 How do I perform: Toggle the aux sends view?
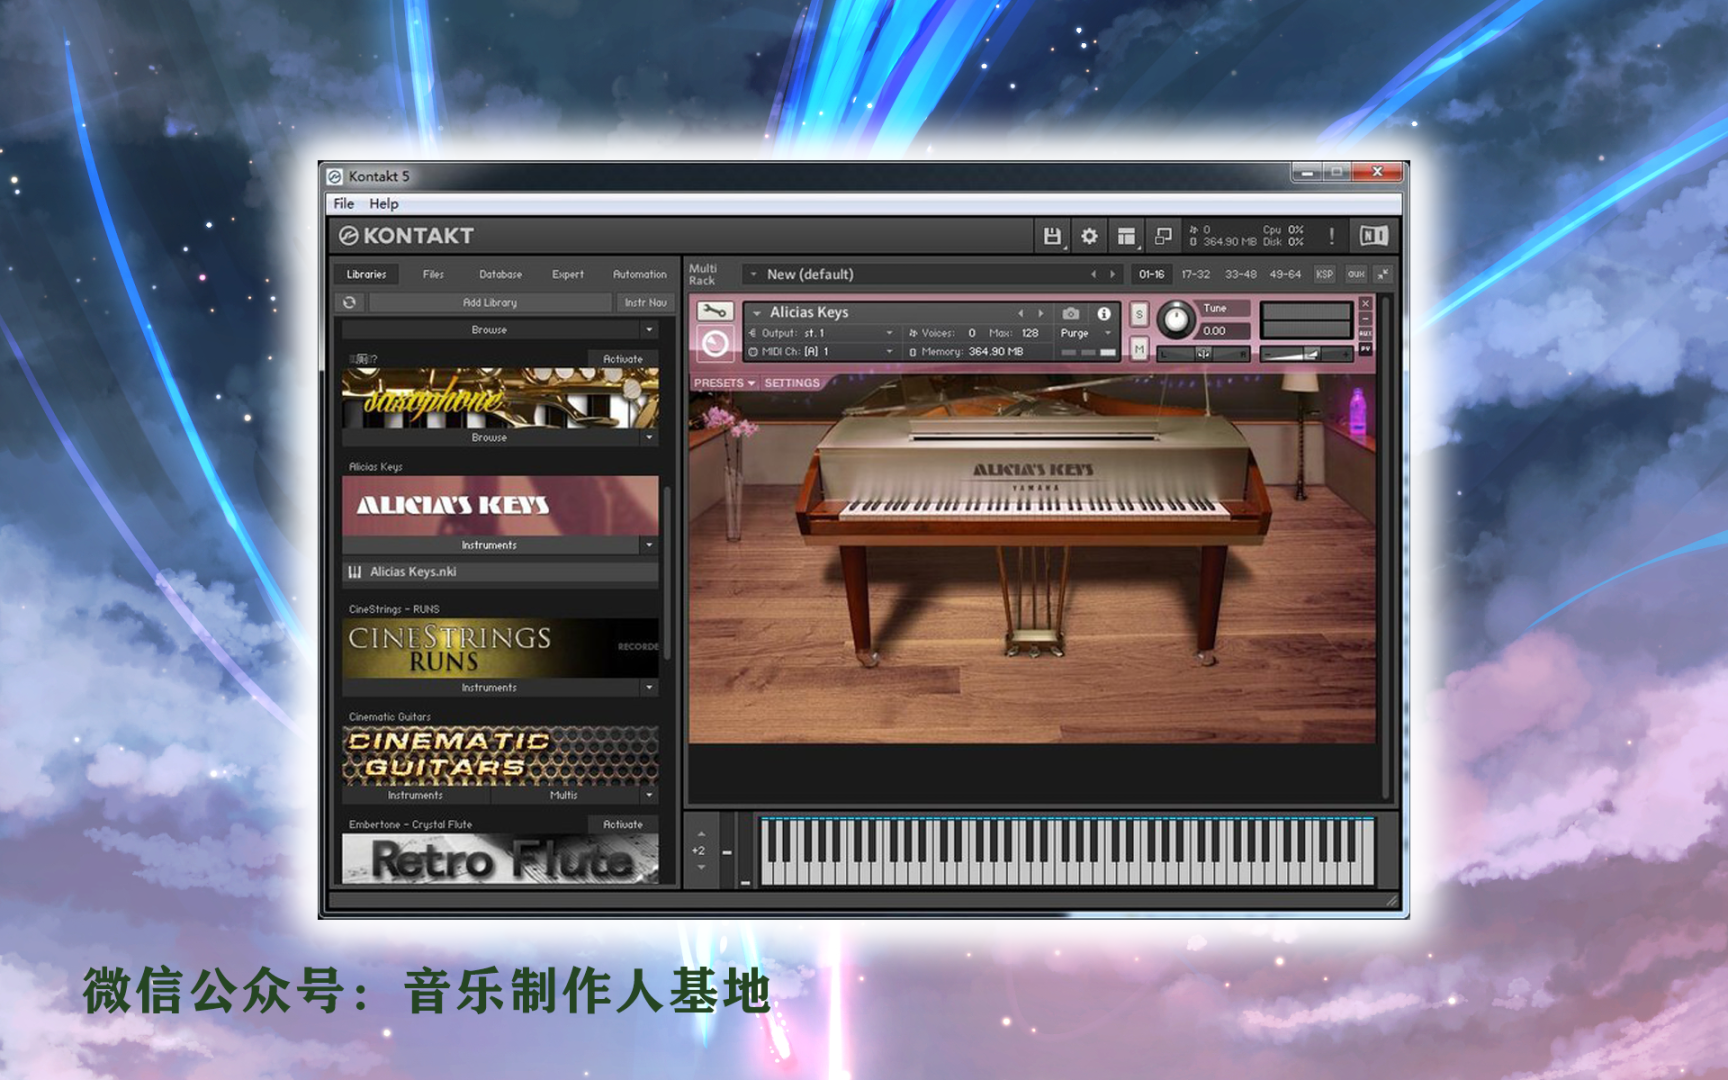pyautogui.click(x=1355, y=274)
